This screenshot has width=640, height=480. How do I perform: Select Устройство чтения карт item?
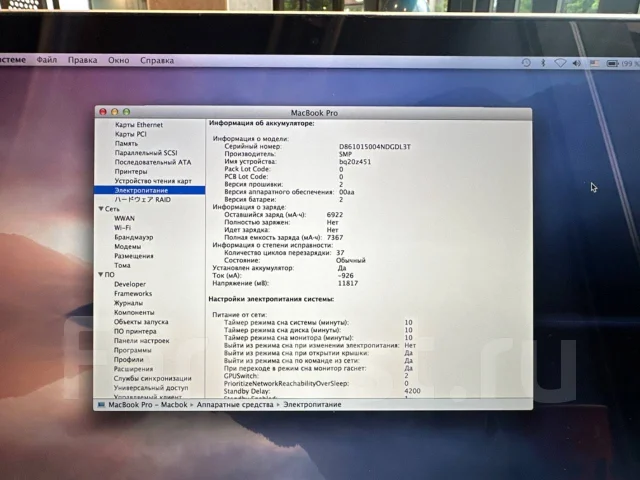[153, 181]
